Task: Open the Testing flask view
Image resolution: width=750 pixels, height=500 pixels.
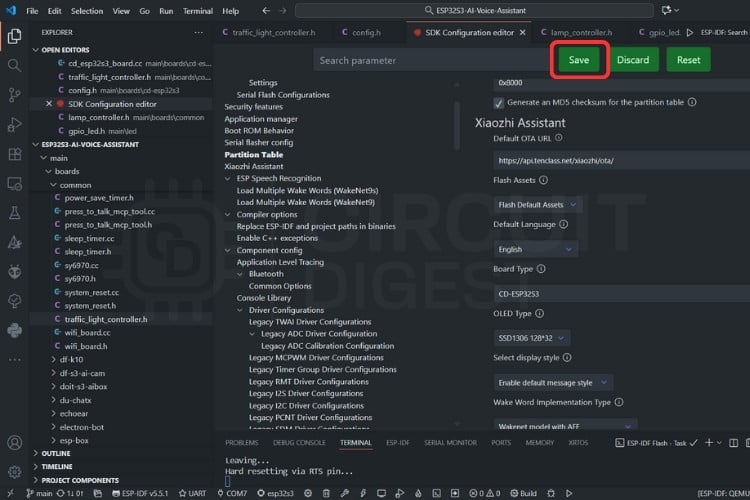Action: pyautogui.click(x=14, y=213)
